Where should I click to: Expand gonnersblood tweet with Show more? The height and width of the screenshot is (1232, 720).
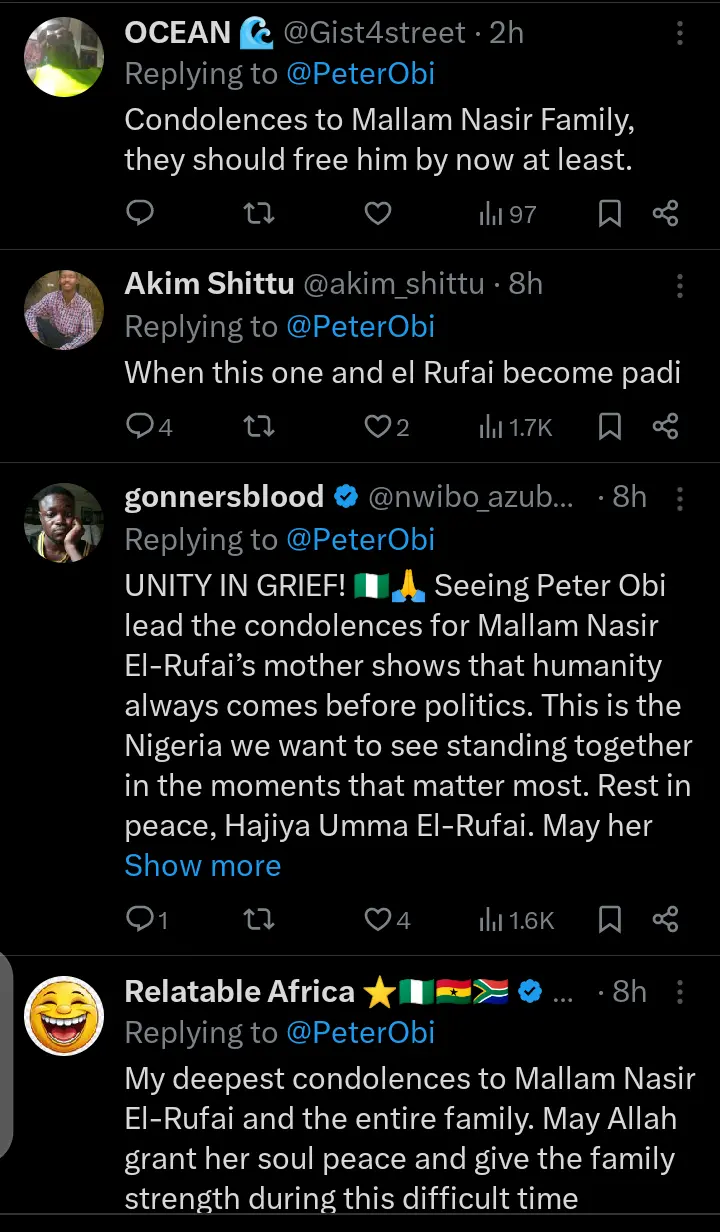202,865
